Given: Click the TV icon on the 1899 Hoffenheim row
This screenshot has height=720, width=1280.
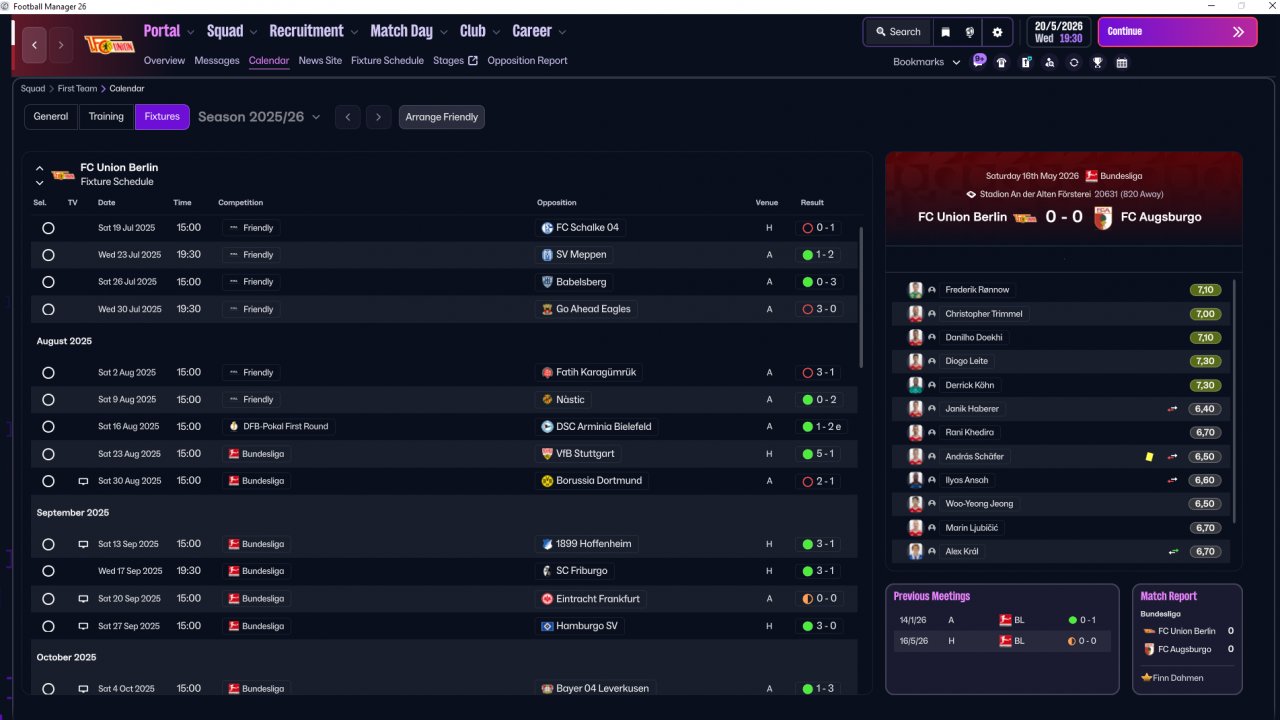Looking at the screenshot, I should click(83, 545).
